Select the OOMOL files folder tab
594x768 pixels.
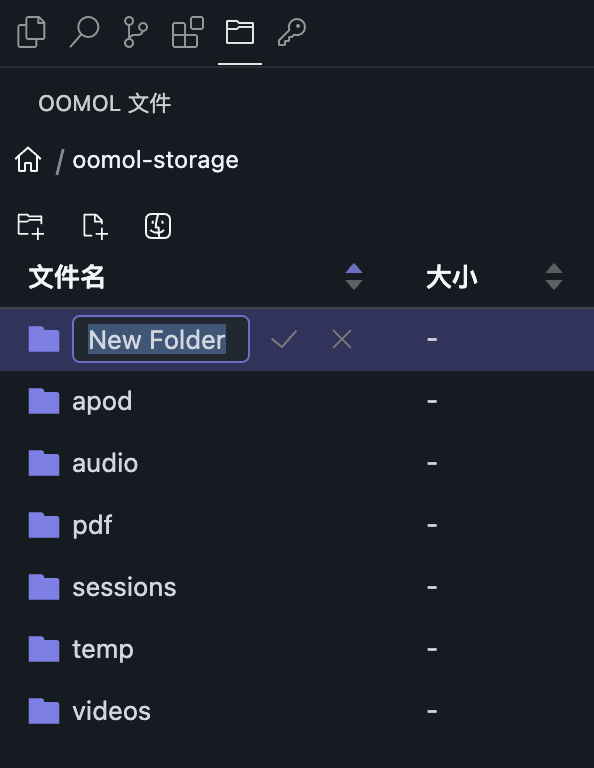(239, 32)
